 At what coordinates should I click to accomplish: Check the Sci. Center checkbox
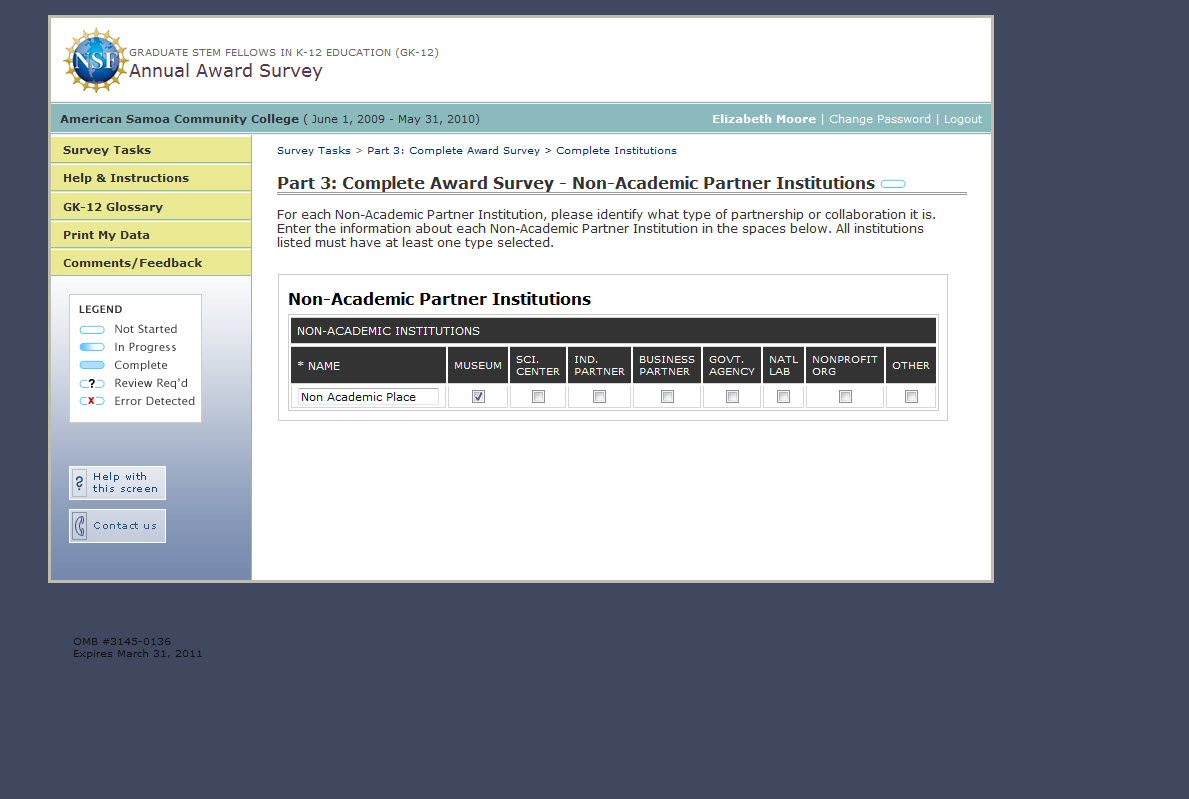(538, 396)
